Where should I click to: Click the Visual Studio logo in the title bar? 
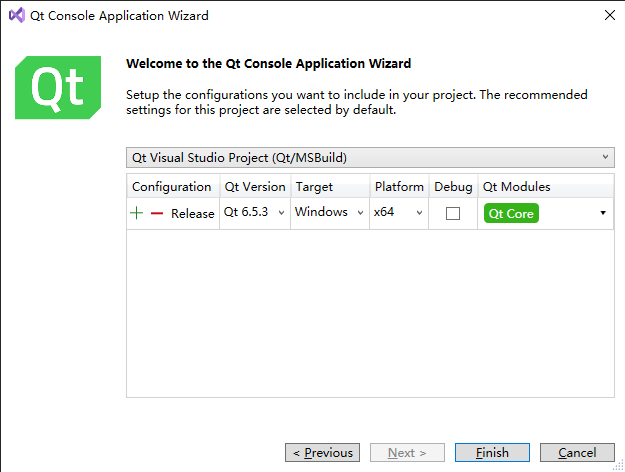click(17, 15)
